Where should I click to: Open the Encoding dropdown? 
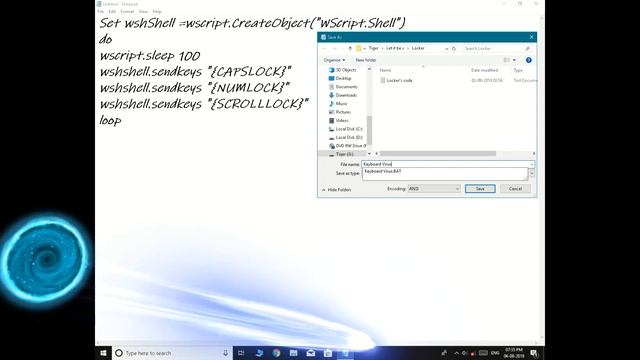(434, 189)
